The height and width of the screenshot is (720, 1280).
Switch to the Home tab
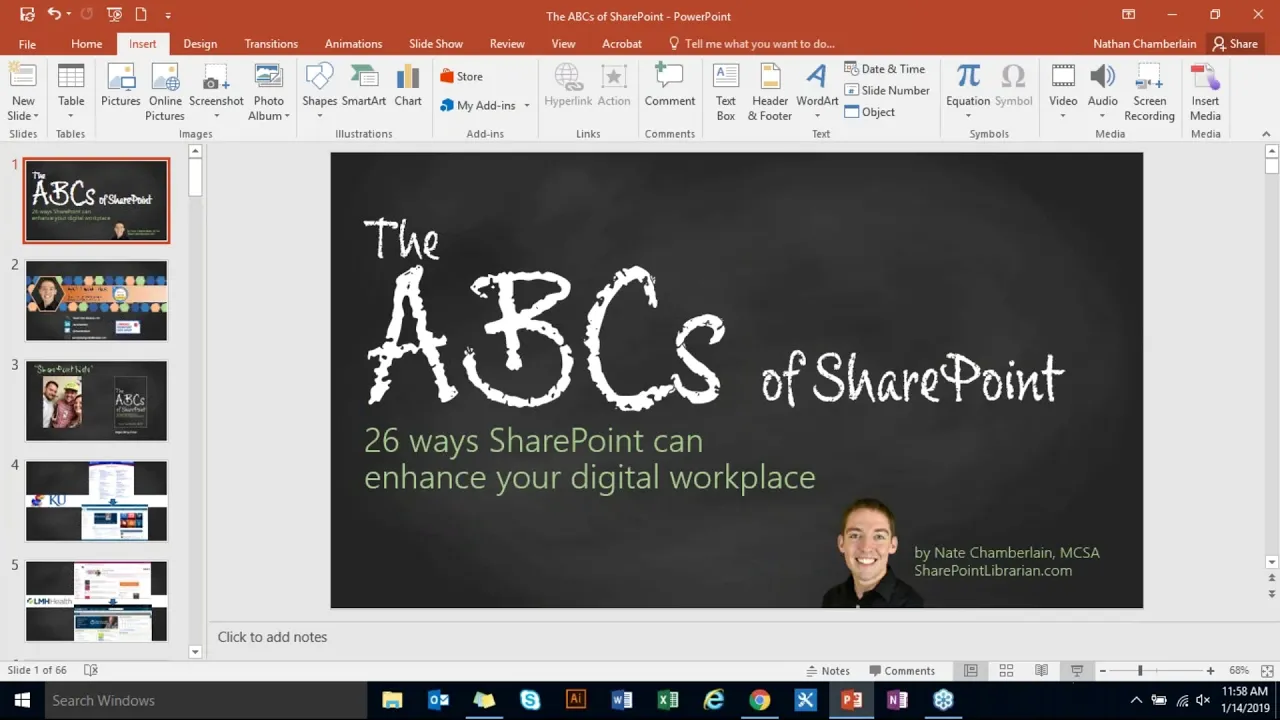[86, 44]
